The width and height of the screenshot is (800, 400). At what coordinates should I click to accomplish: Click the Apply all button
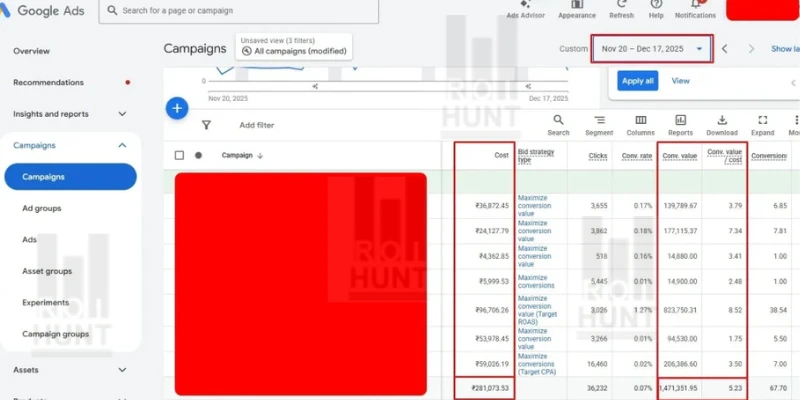point(638,81)
